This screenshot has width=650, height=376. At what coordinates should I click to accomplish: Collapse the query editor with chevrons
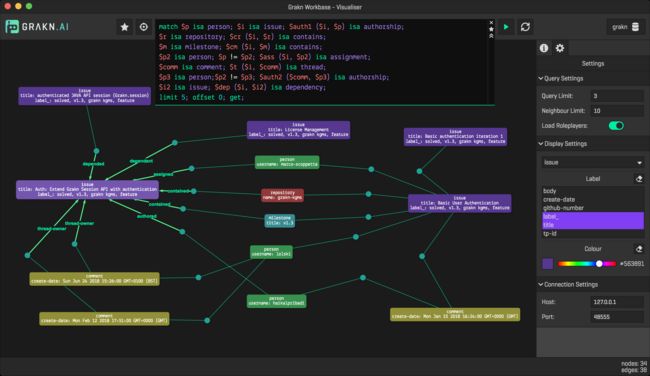pyautogui.click(x=491, y=36)
